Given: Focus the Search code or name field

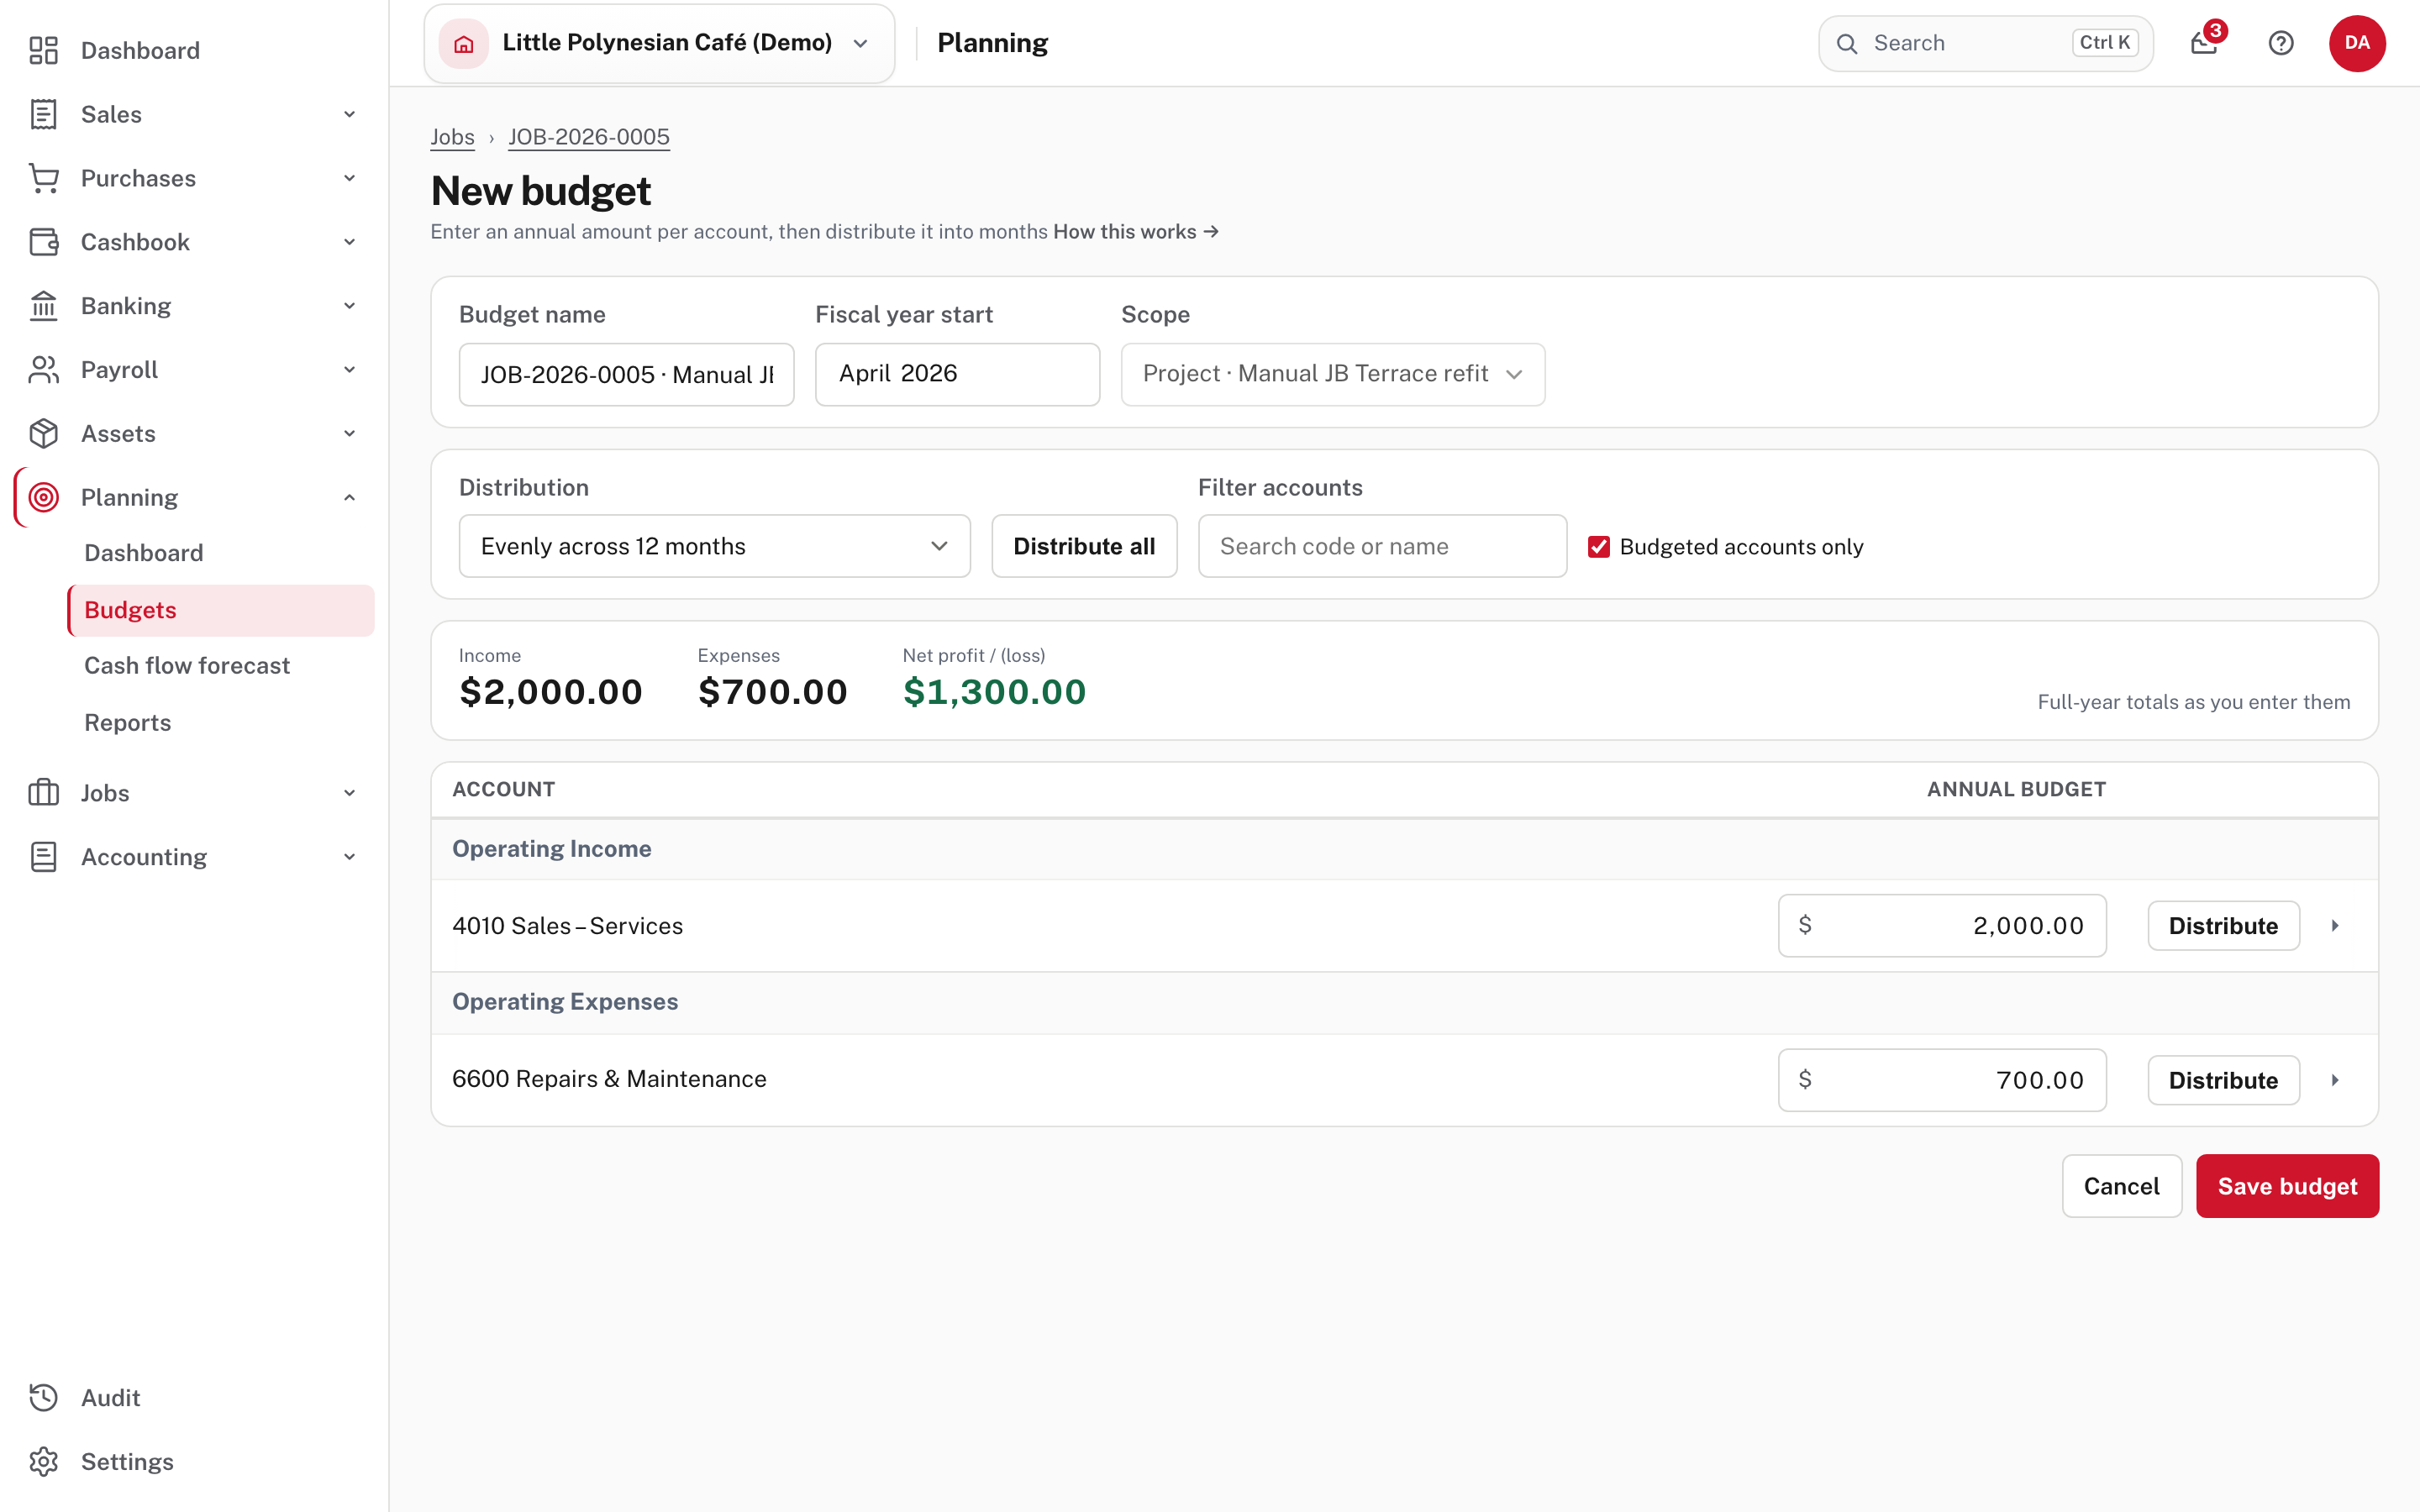Looking at the screenshot, I should pyautogui.click(x=1382, y=546).
